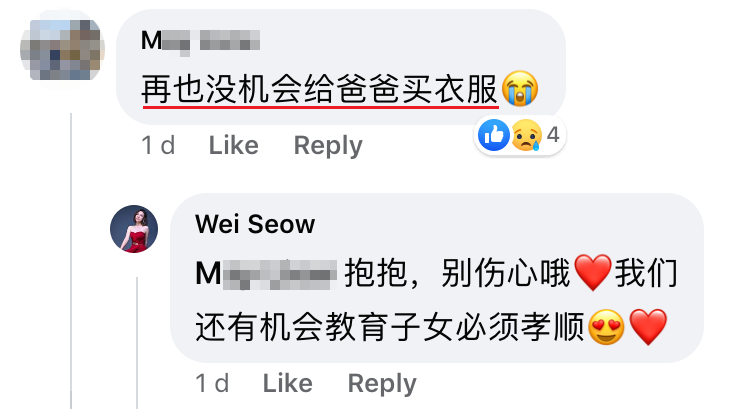Open the first comment's 1 d timestamp
750x409 pixels.
click(x=158, y=145)
